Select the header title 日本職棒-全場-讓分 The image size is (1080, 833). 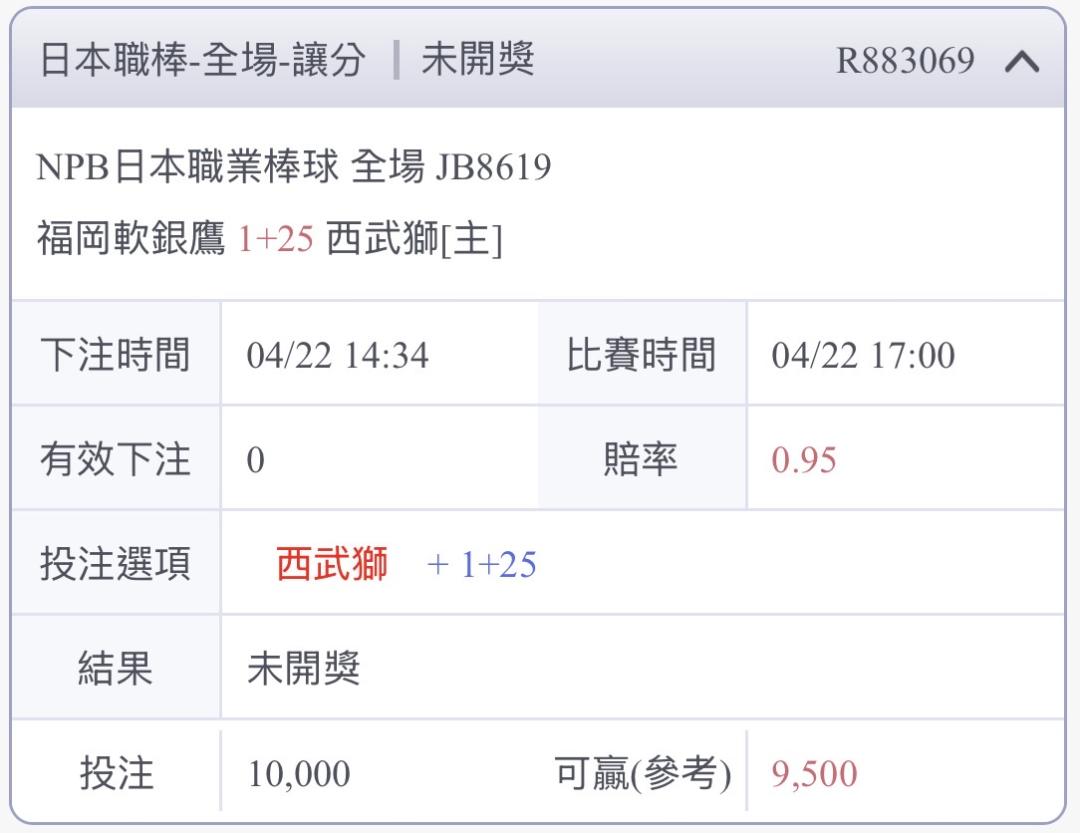click(202, 61)
